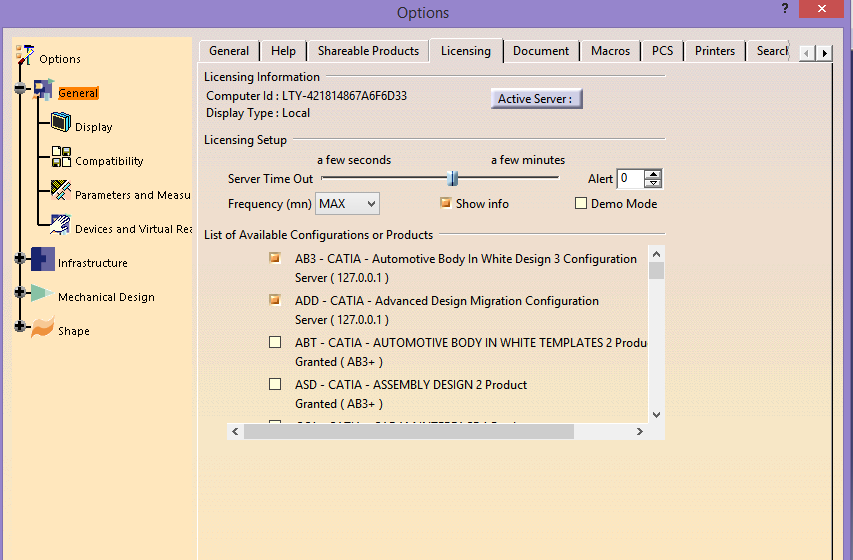The height and width of the screenshot is (560, 853).
Task: Open the Printers tab
Action: [x=715, y=51]
